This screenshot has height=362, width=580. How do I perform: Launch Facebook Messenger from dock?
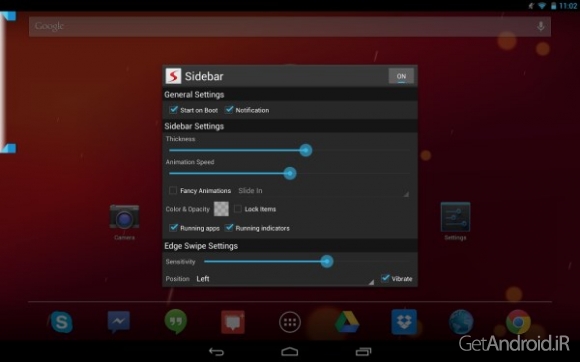click(x=119, y=321)
